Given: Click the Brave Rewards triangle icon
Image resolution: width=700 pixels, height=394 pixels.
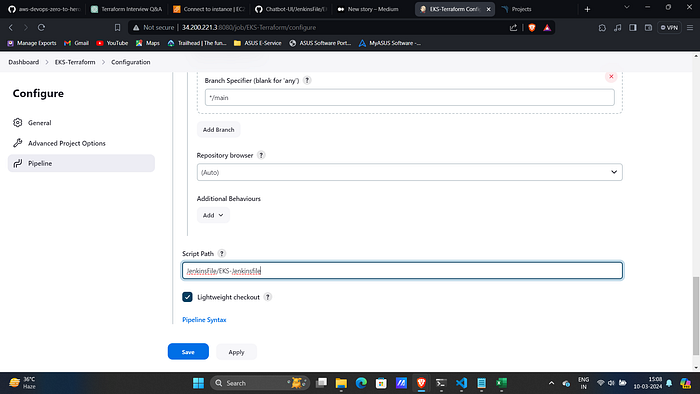Looking at the screenshot, I should click(547, 28).
